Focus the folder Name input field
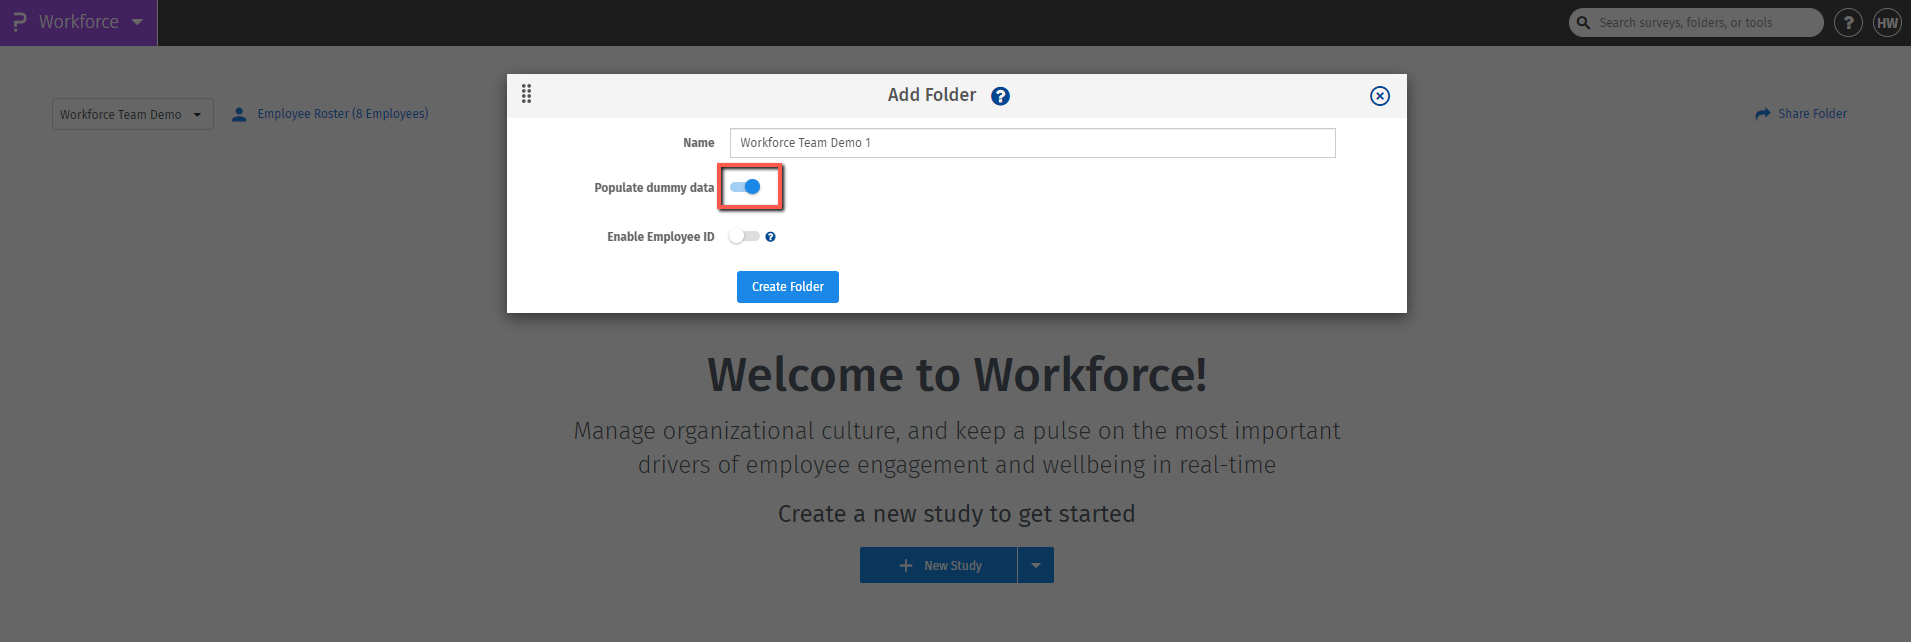This screenshot has height=642, width=1911. [1033, 143]
